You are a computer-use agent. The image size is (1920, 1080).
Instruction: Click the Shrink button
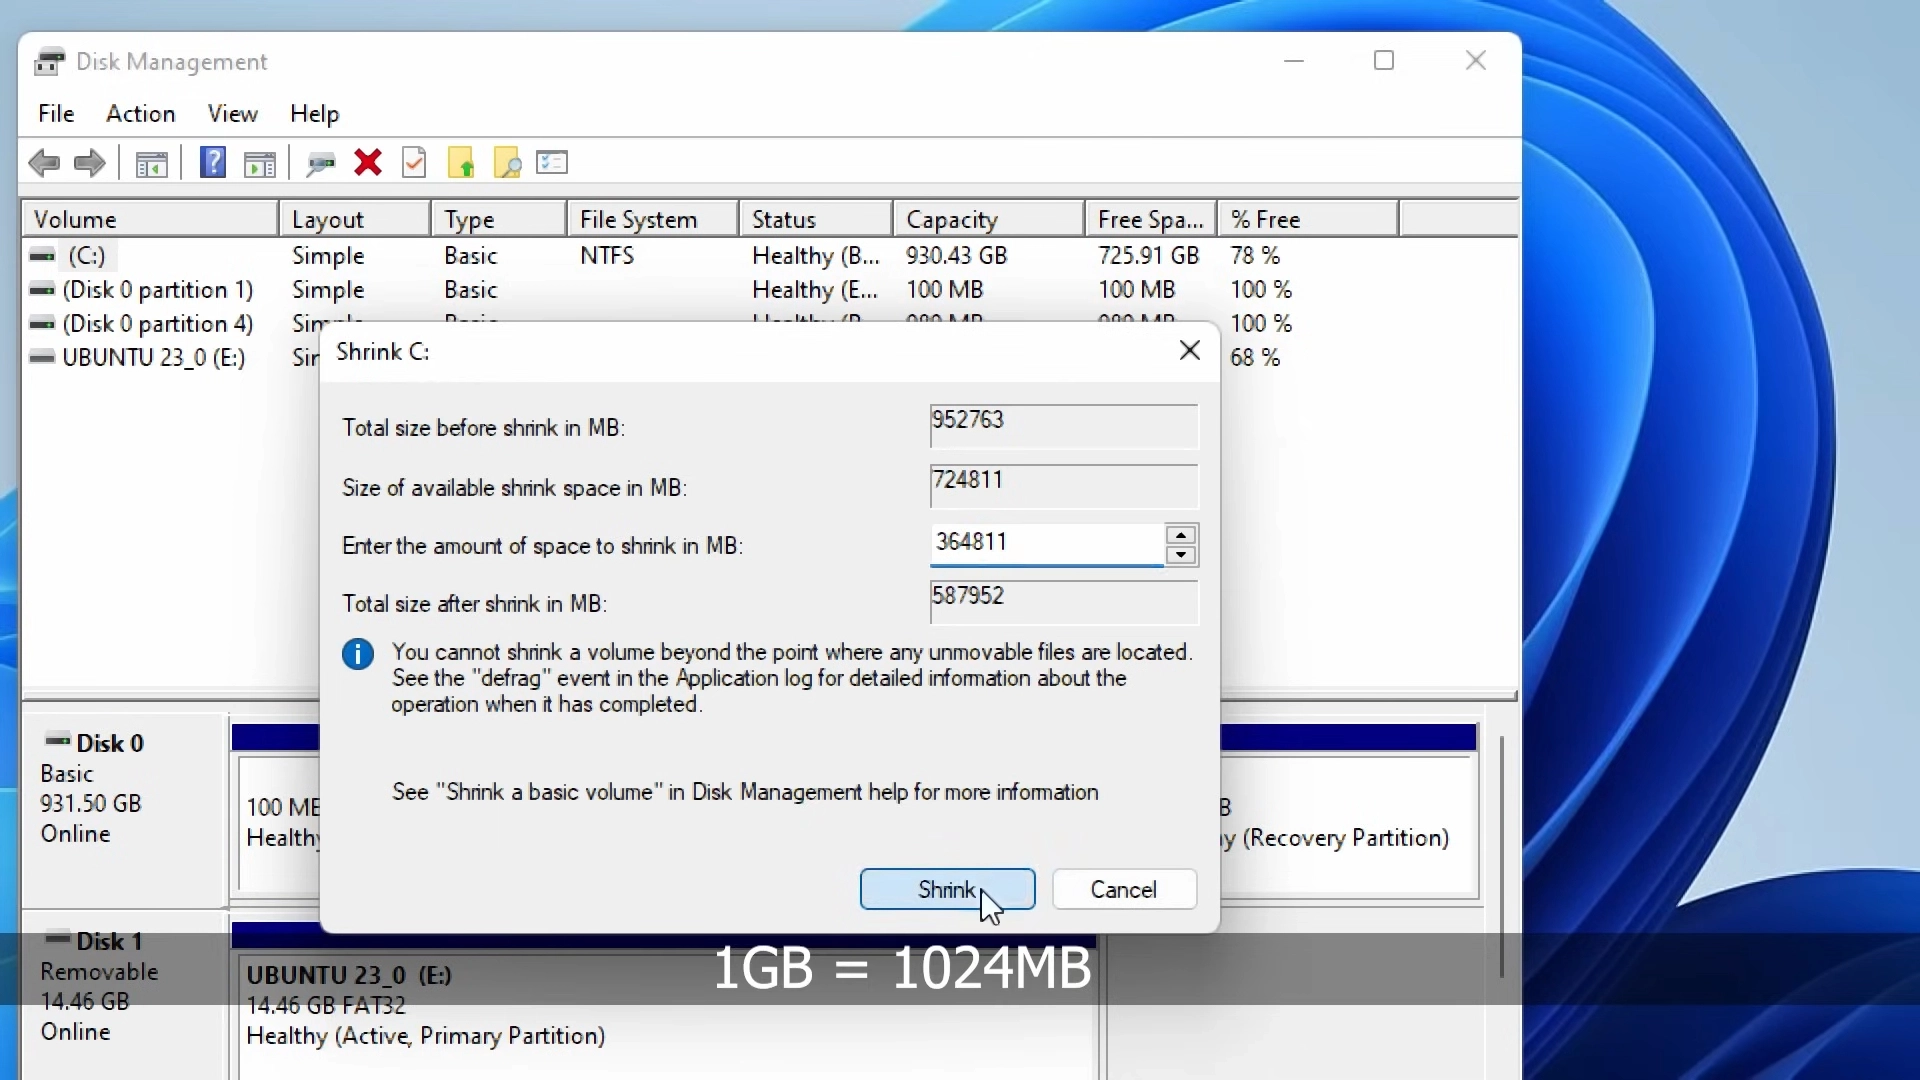948,890
